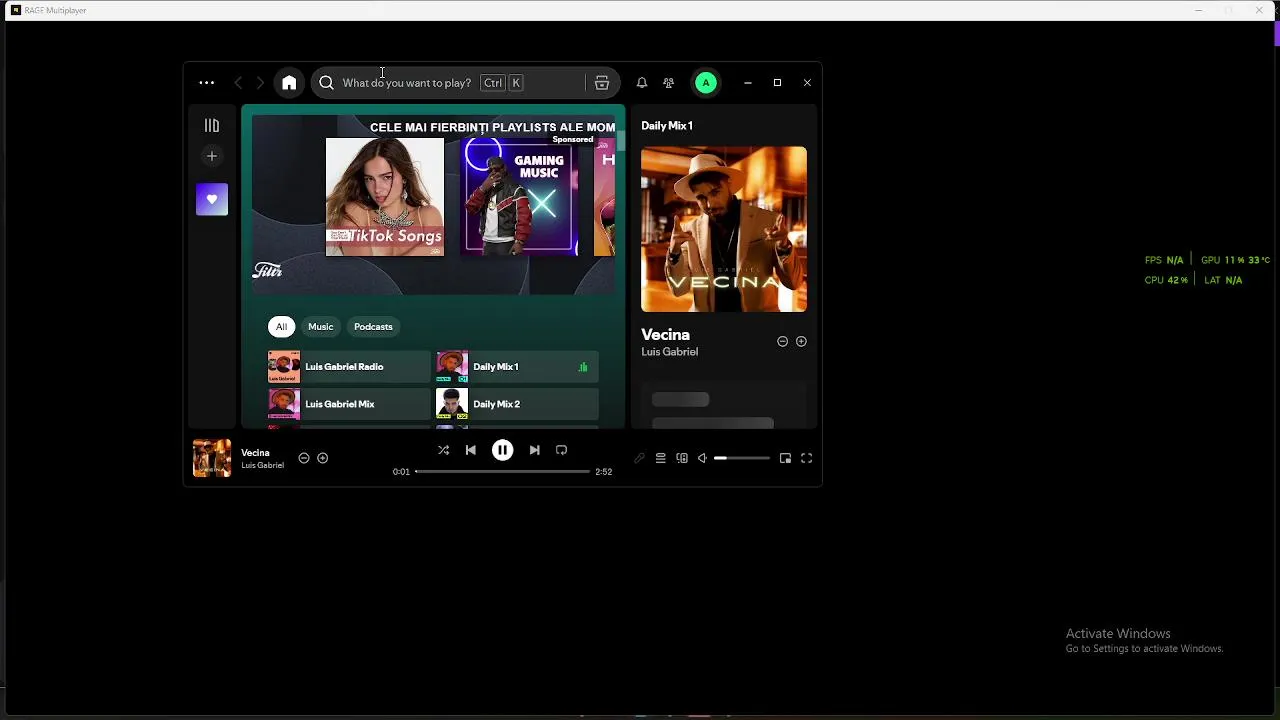Click the home feed scrollbar
Image resolution: width=1280 pixels, height=720 pixels.
(x=621, y=141)
